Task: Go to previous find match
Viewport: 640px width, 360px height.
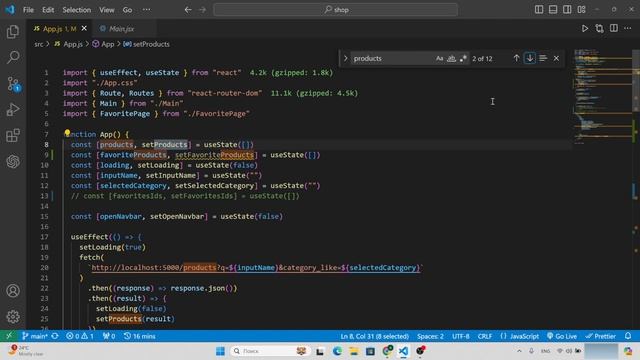Action: (x=516, y=58)
